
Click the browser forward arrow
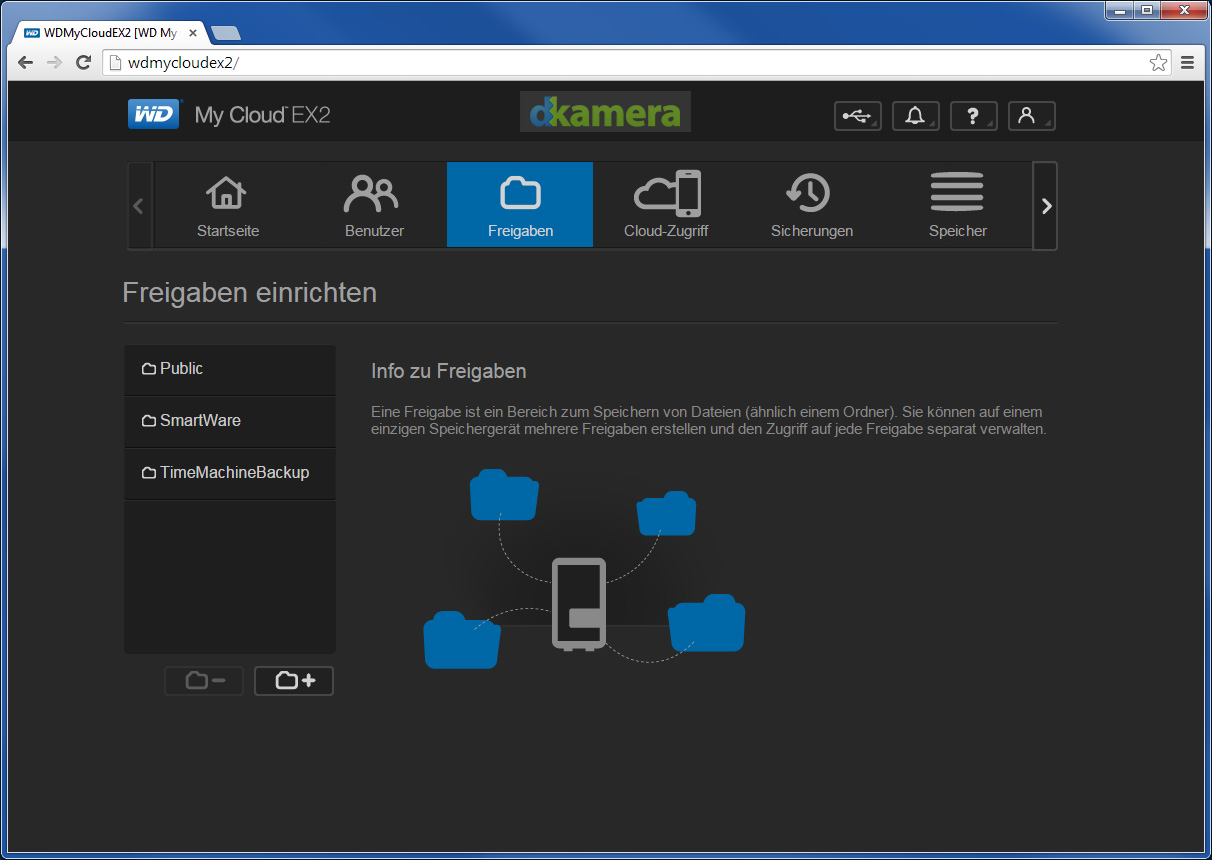[55, 62]
